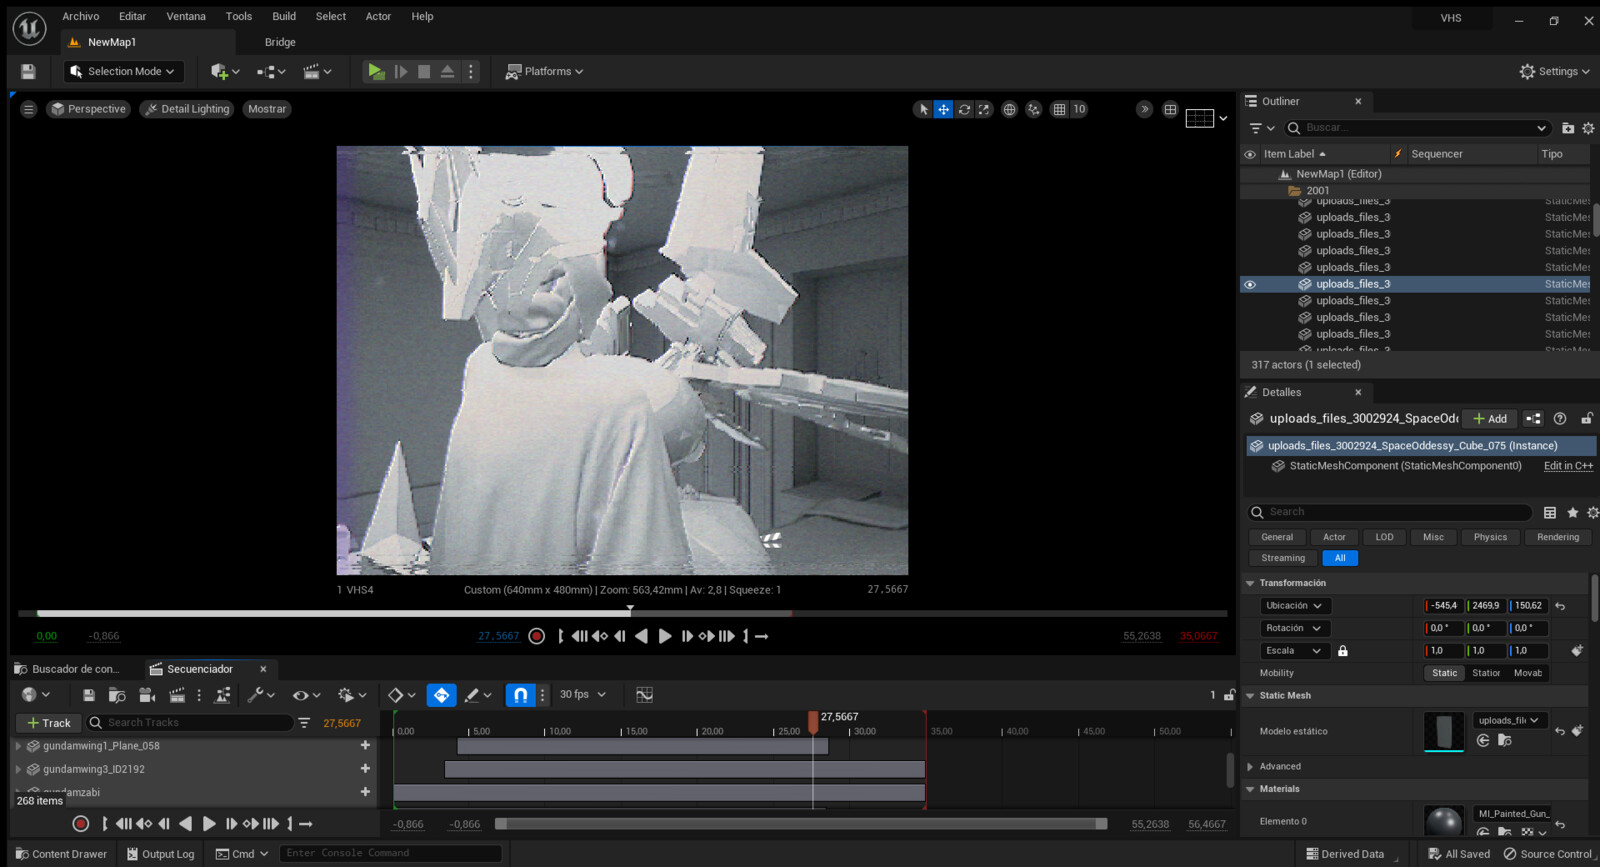Open the details property matrix grid icon
The image size is (1600, 867).
[x=1550, y=512]
